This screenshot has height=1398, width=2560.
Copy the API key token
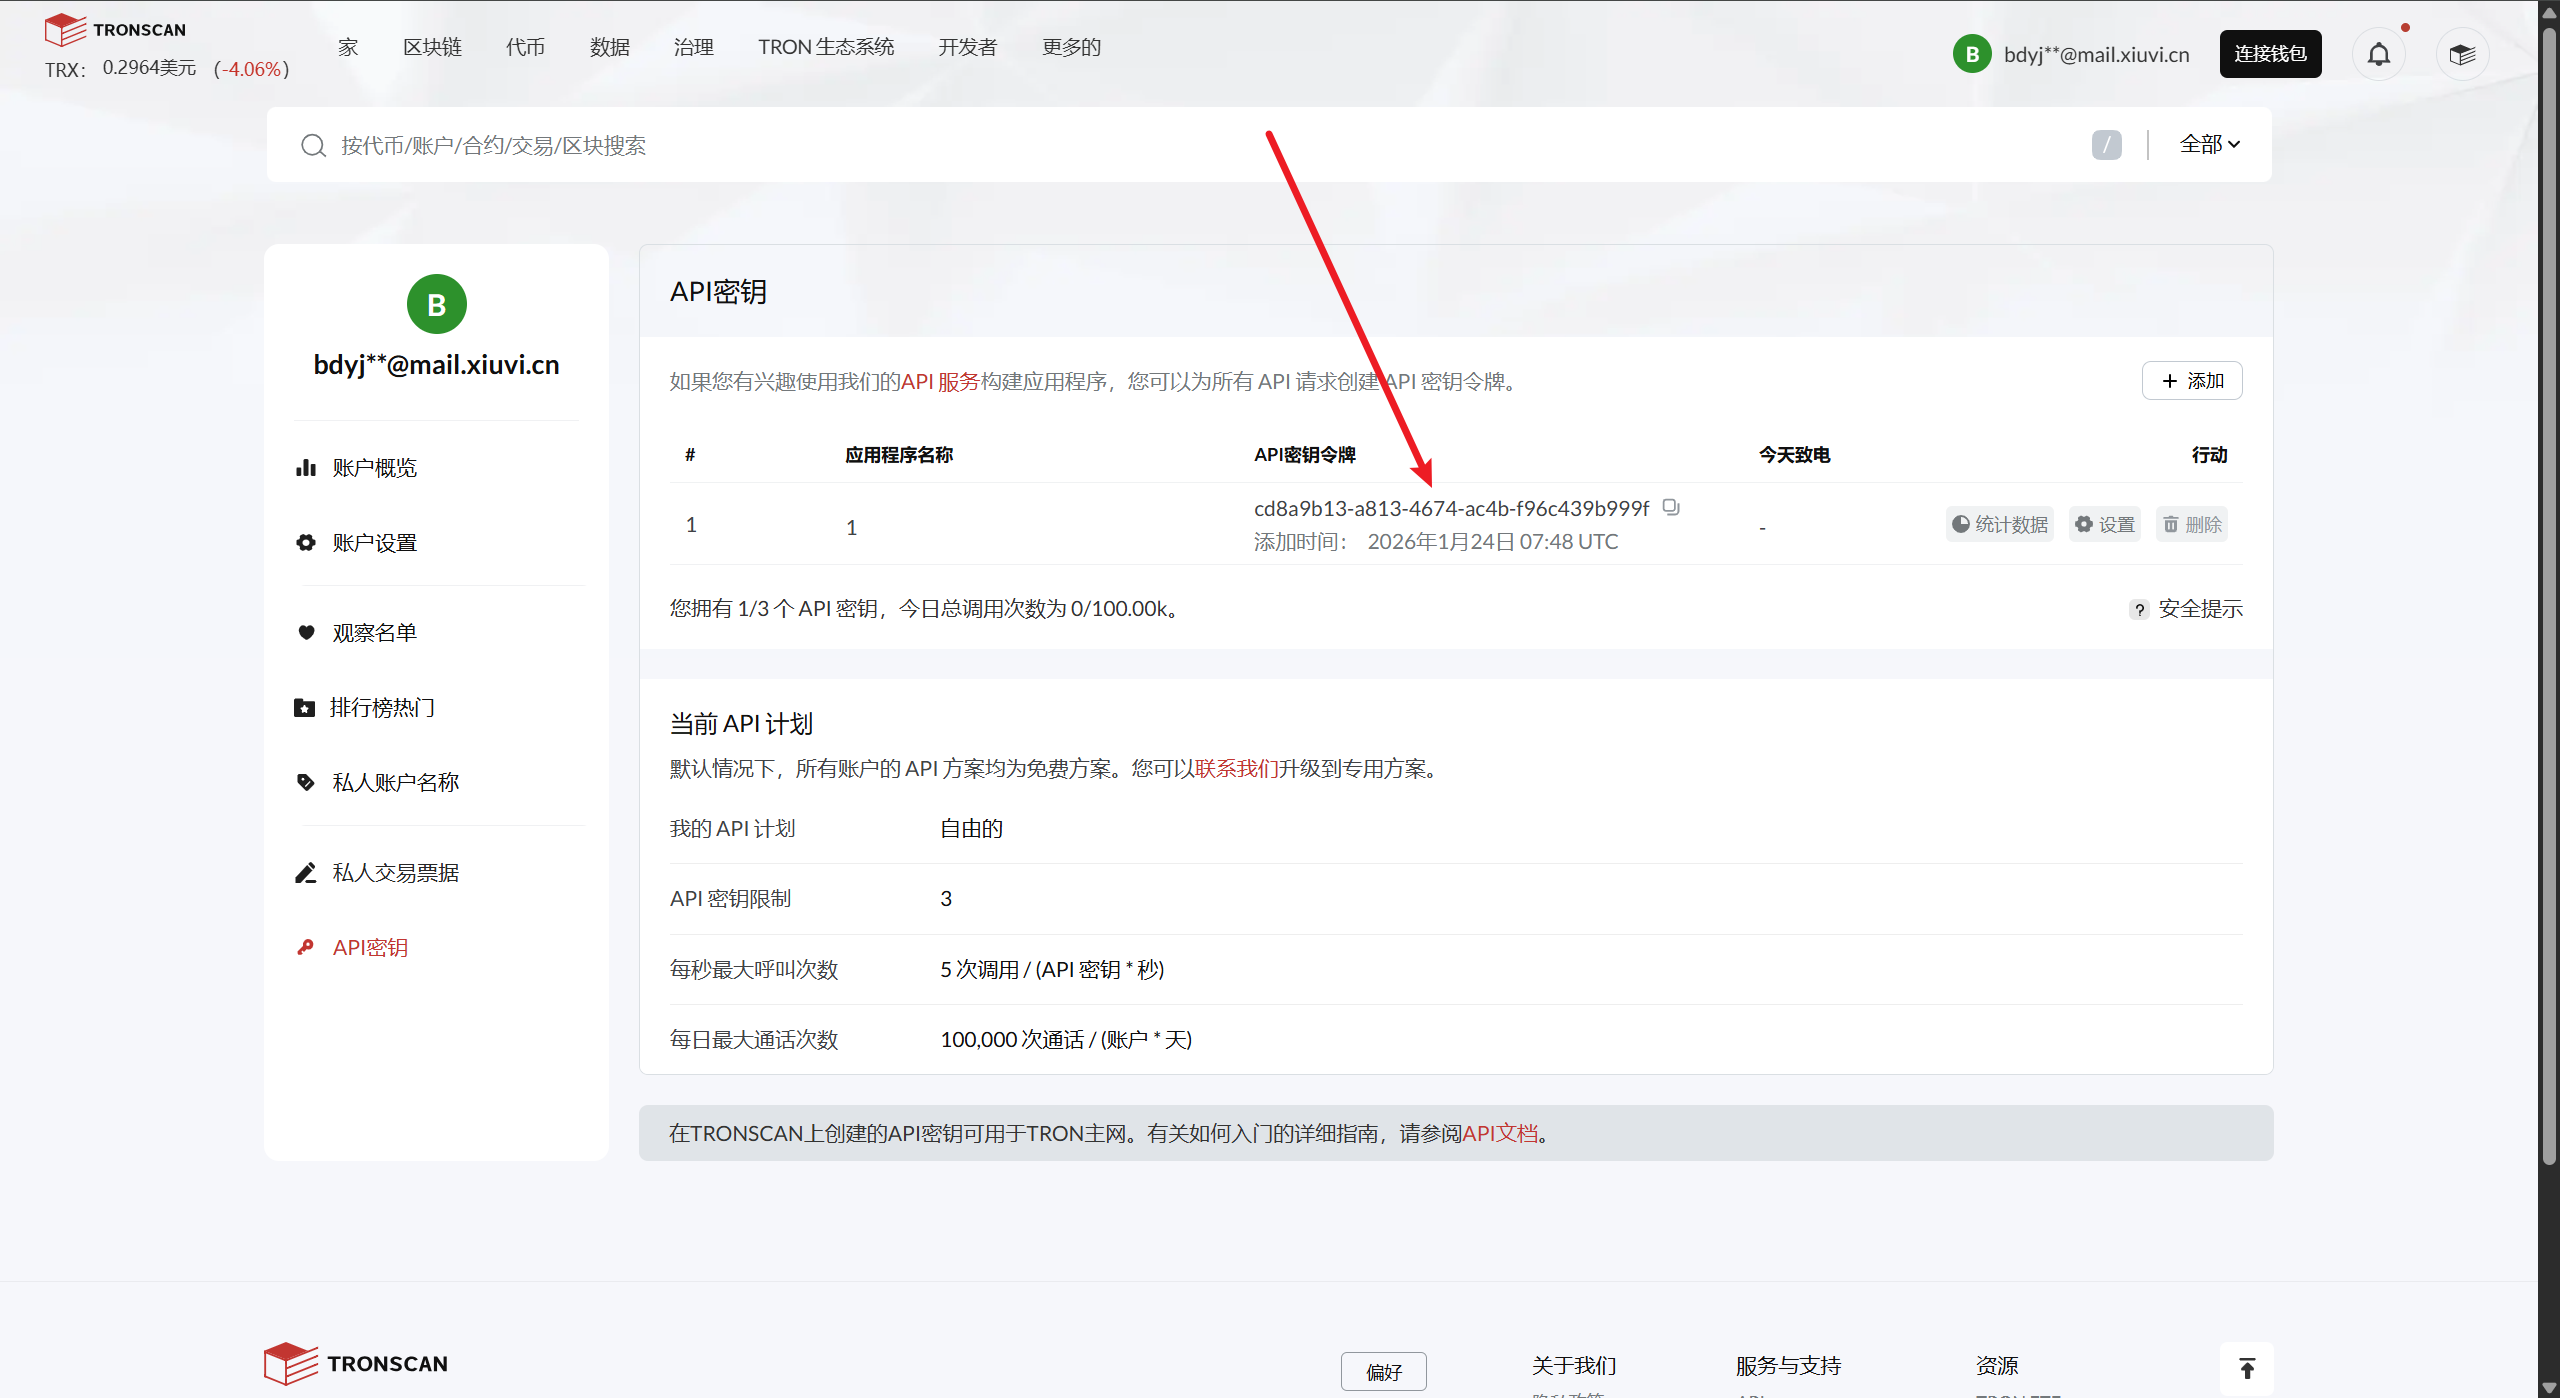point(1671,507)
